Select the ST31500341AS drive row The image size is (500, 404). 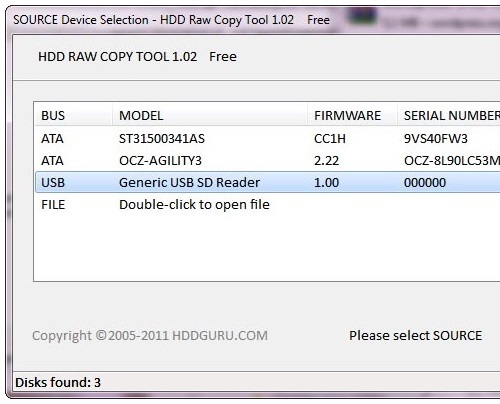tap(268, 138)
